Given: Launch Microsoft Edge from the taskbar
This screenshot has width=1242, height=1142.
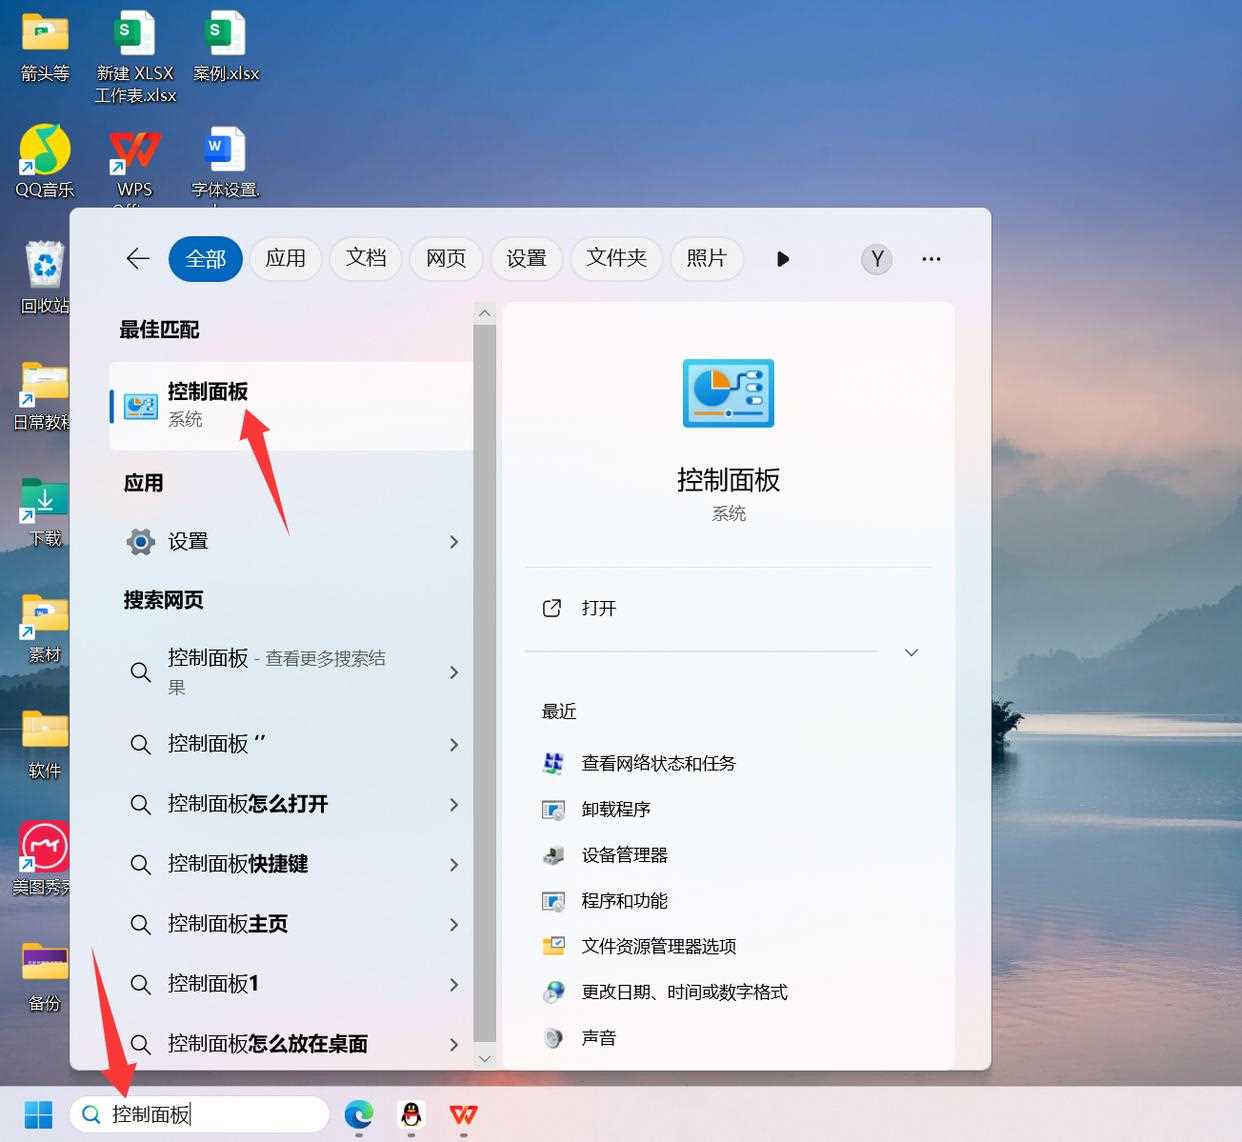Looking at the screenshot, I should [358, 1114].
